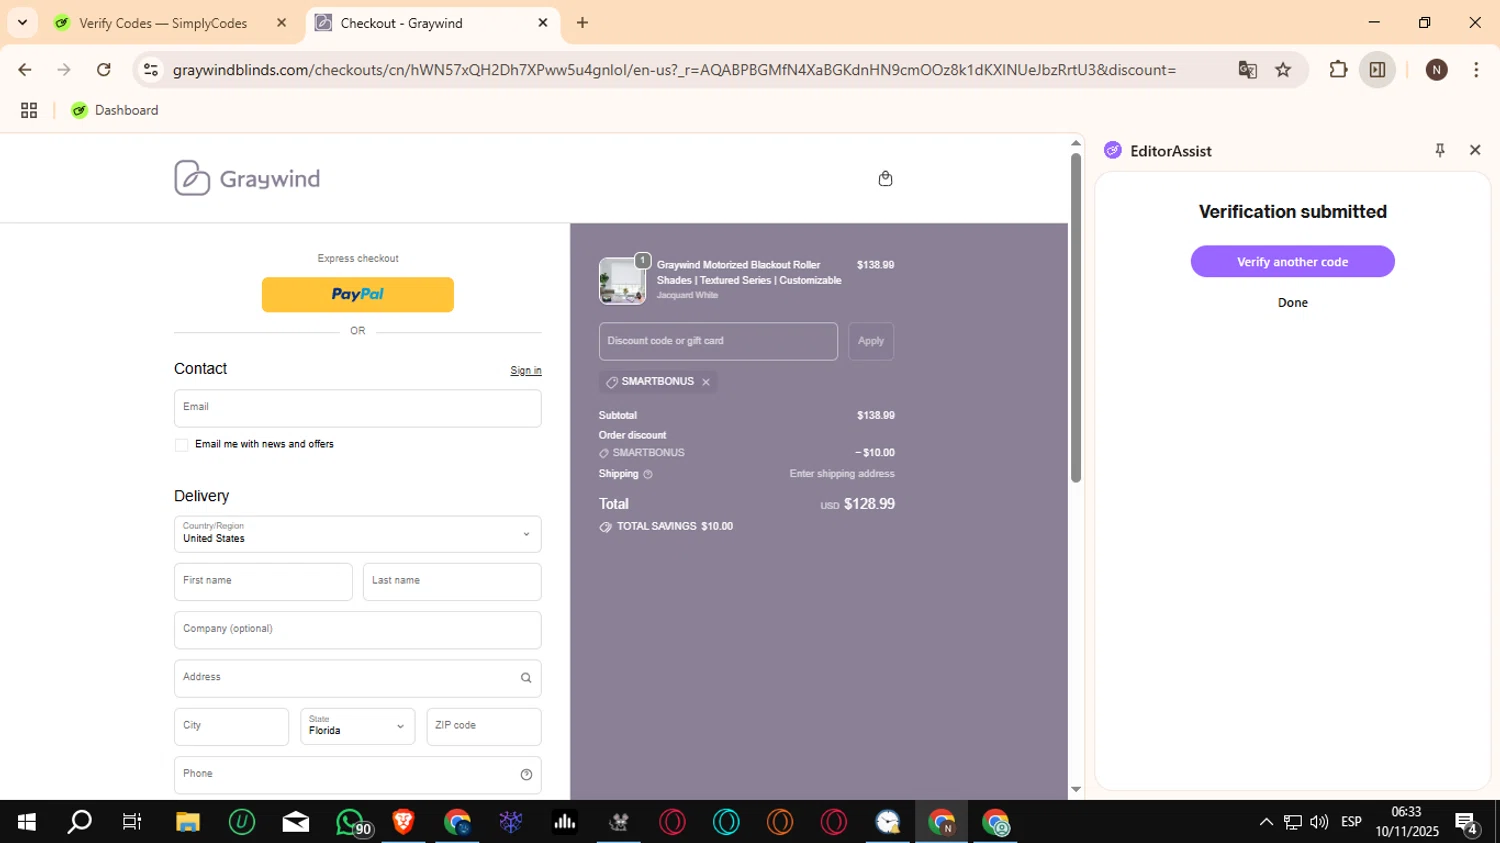Reload the checkout page
Image resolution: width=1500 pixels, height=843 pixels.
104,69
